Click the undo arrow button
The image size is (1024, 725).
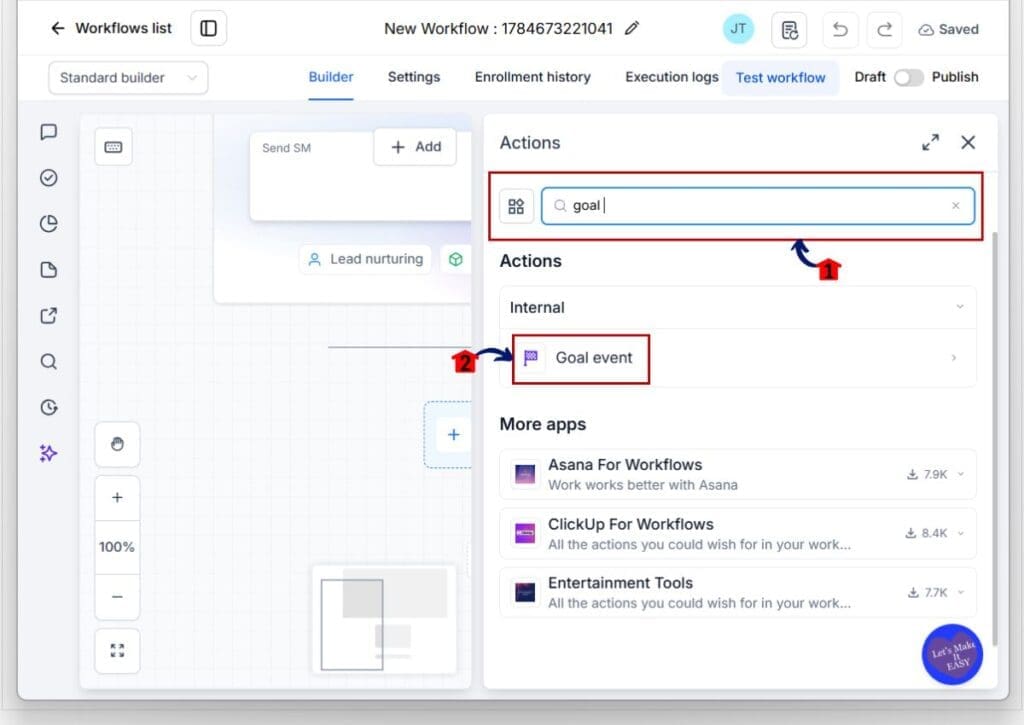840,29
